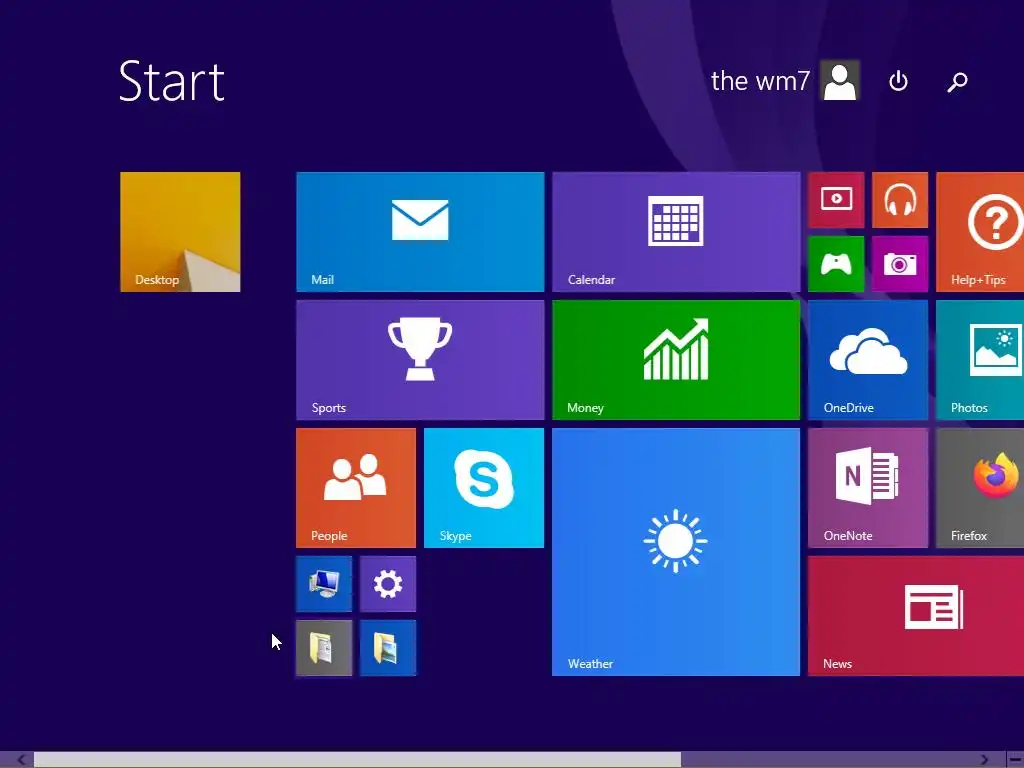Click the search magnifier button

pos(957,81)
